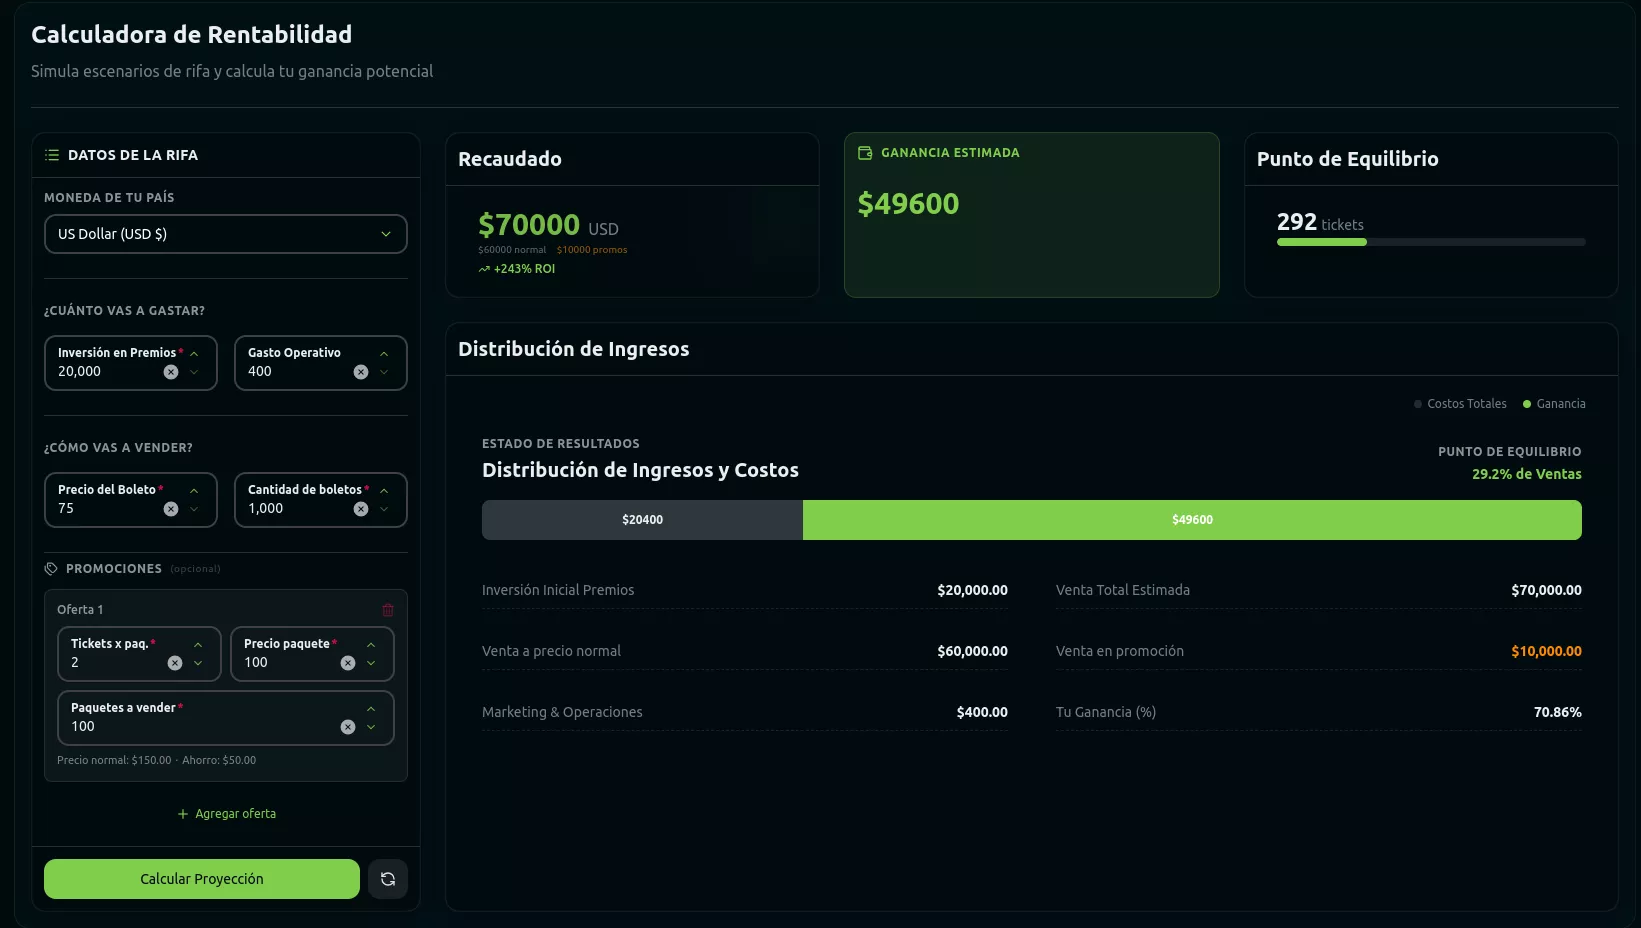Increase Precio paquete with up arrow
The image size is (1641, 928).
371,645
